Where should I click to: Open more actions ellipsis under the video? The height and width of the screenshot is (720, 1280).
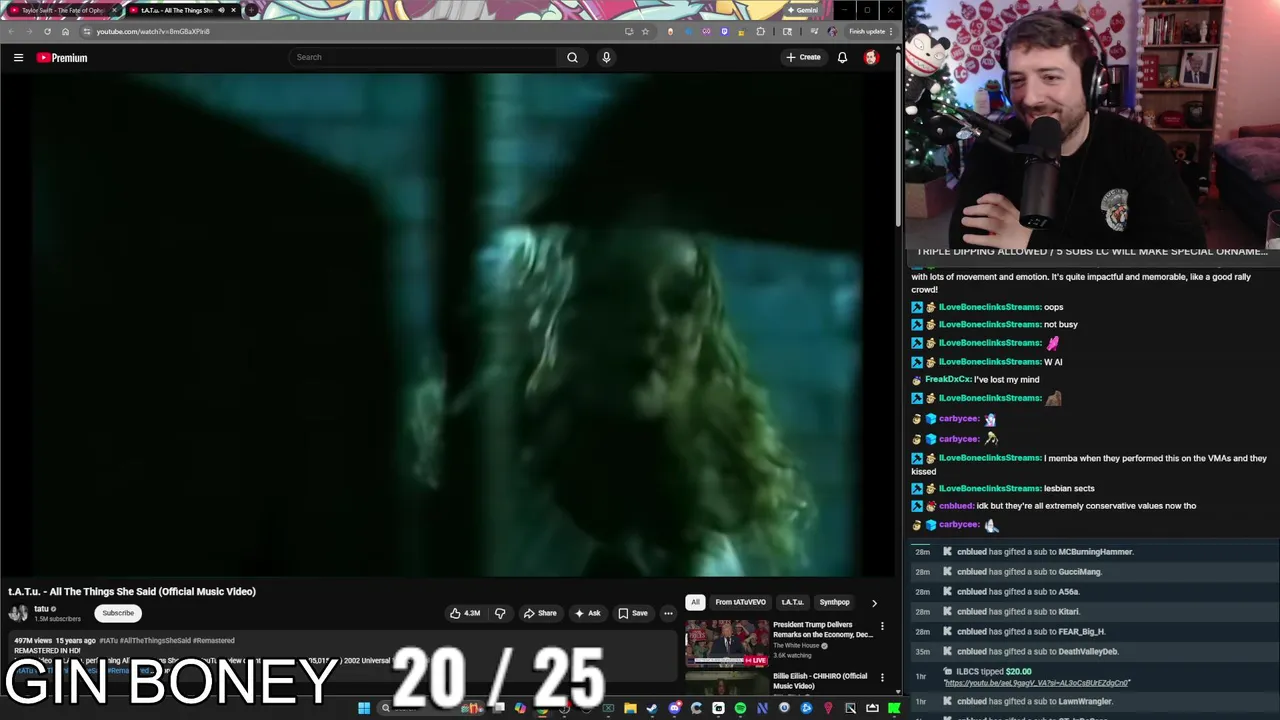(x=668, y=613)
